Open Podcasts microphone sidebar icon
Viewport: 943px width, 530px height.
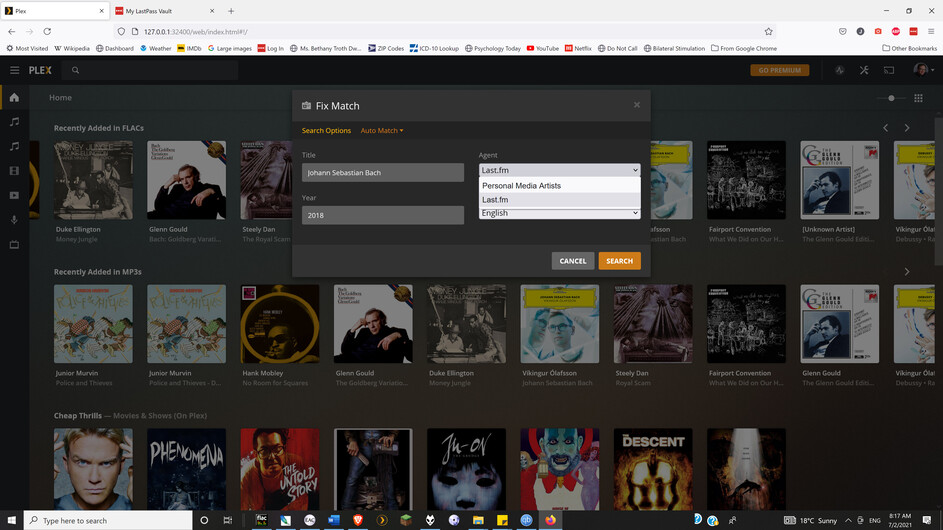click(x=14, y=220)
